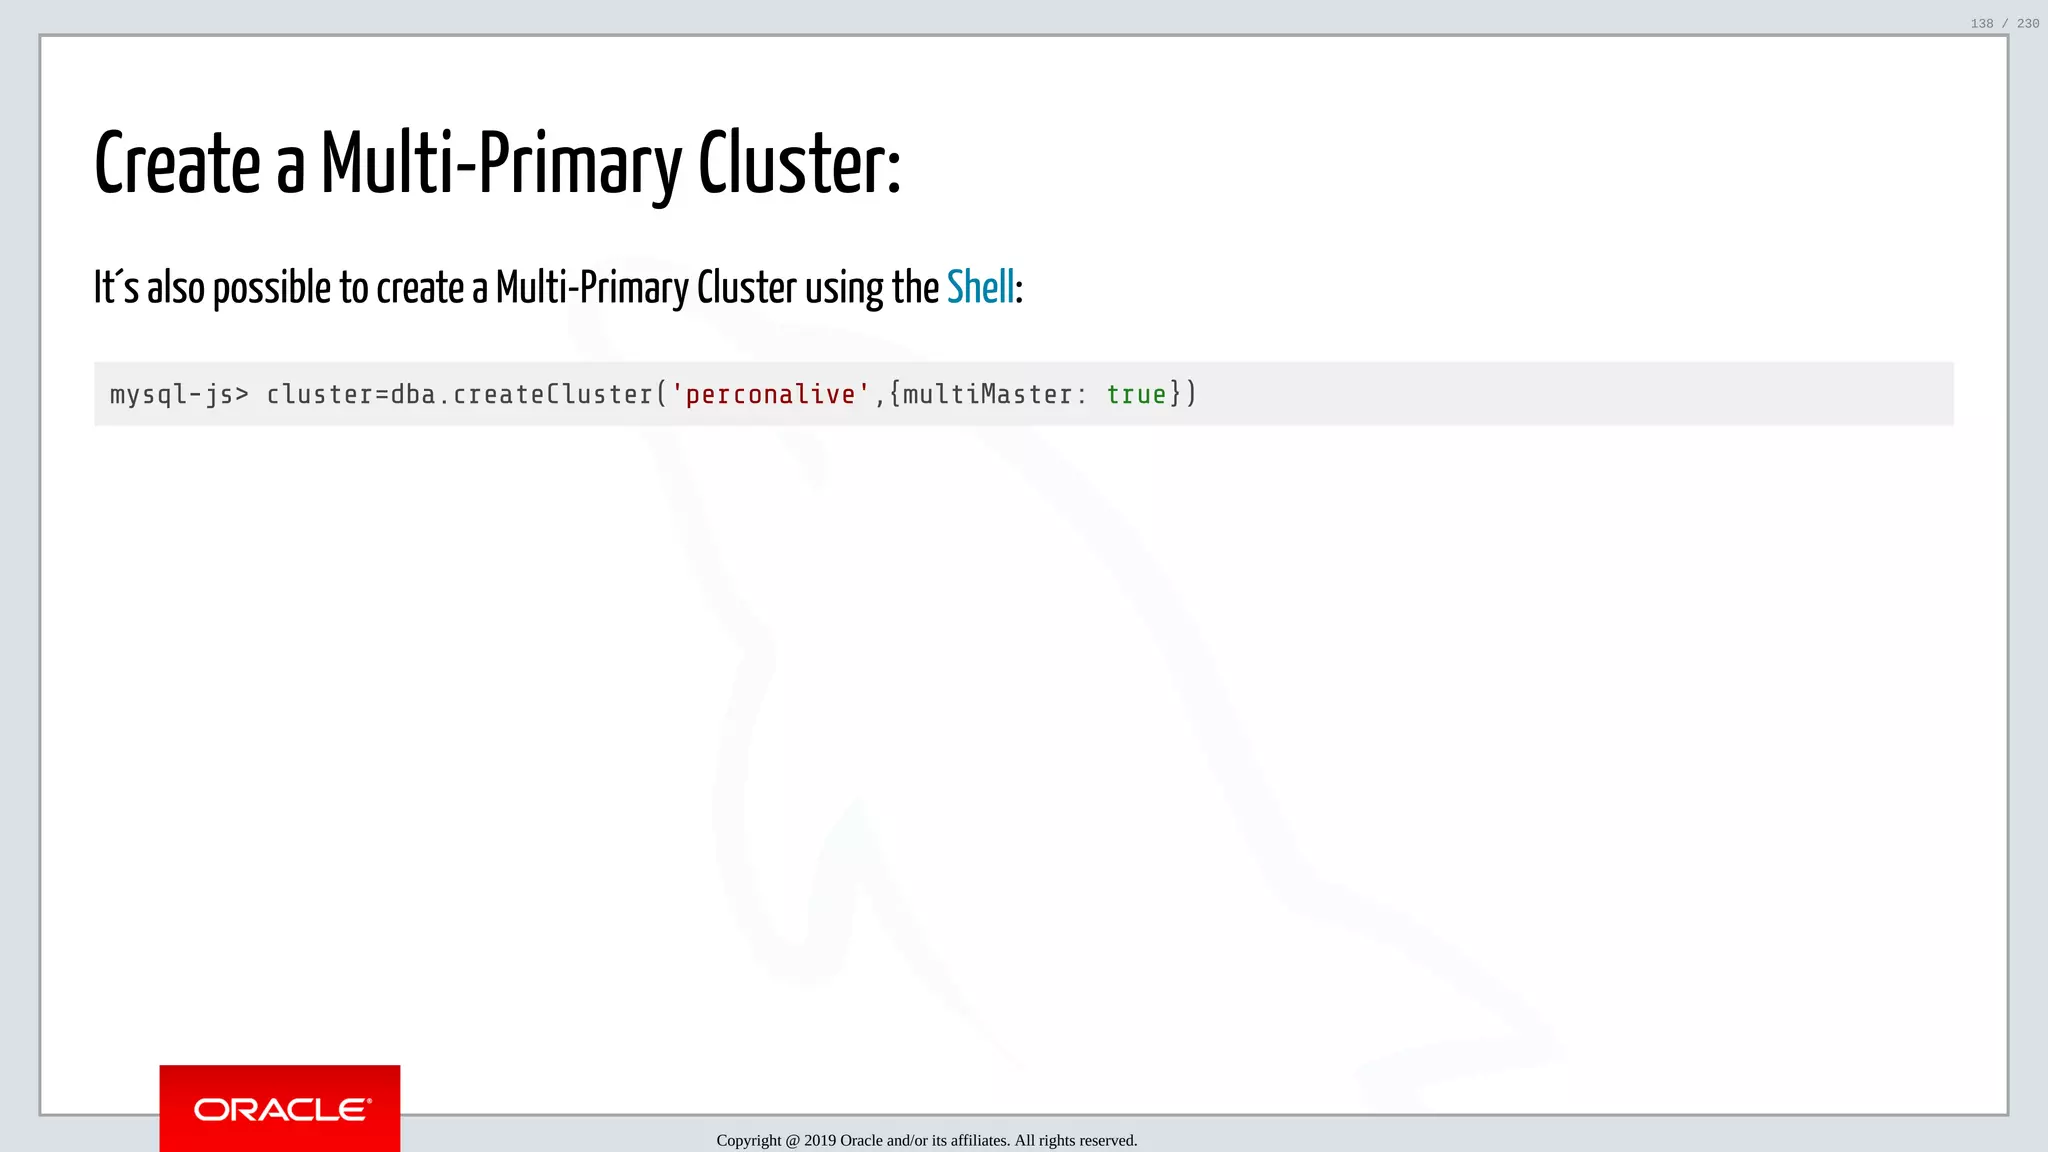The image size is (2048, 1152).
Task: Click the Oracle logo
Action: point(280,1108)
